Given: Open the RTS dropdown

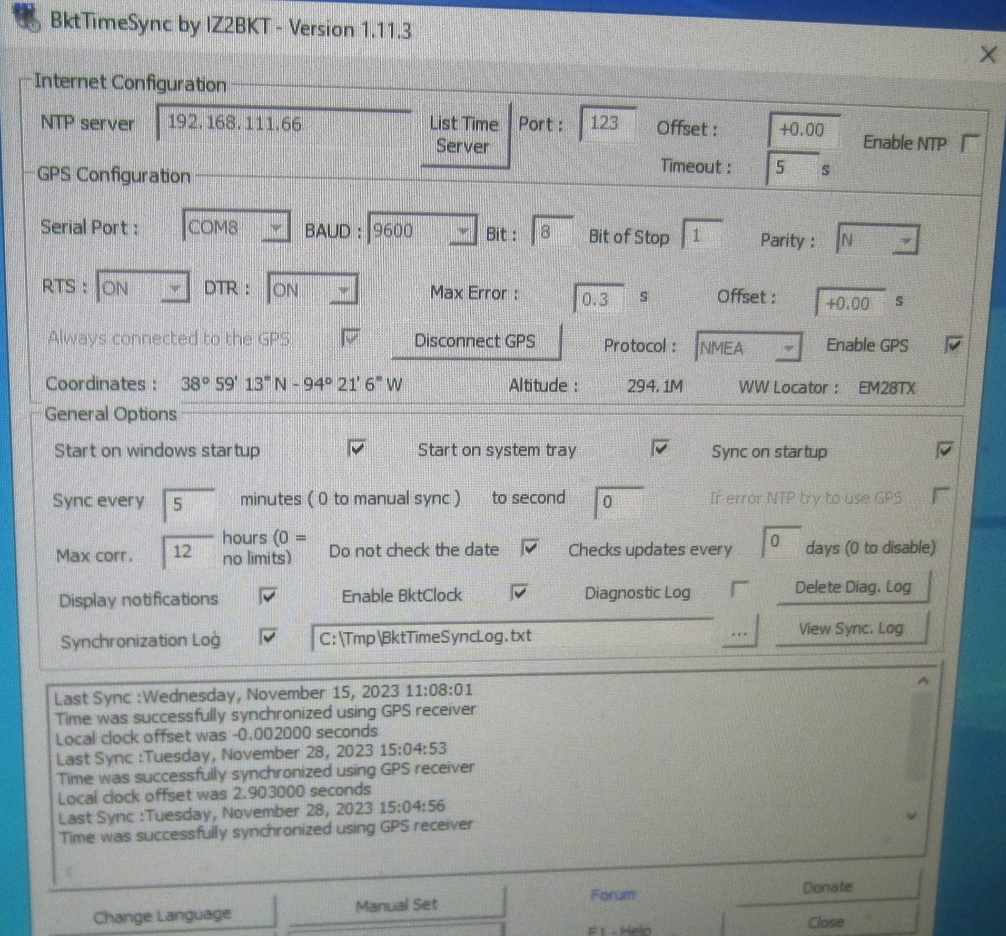Looking at the screenshot, I should click(175, 290).
